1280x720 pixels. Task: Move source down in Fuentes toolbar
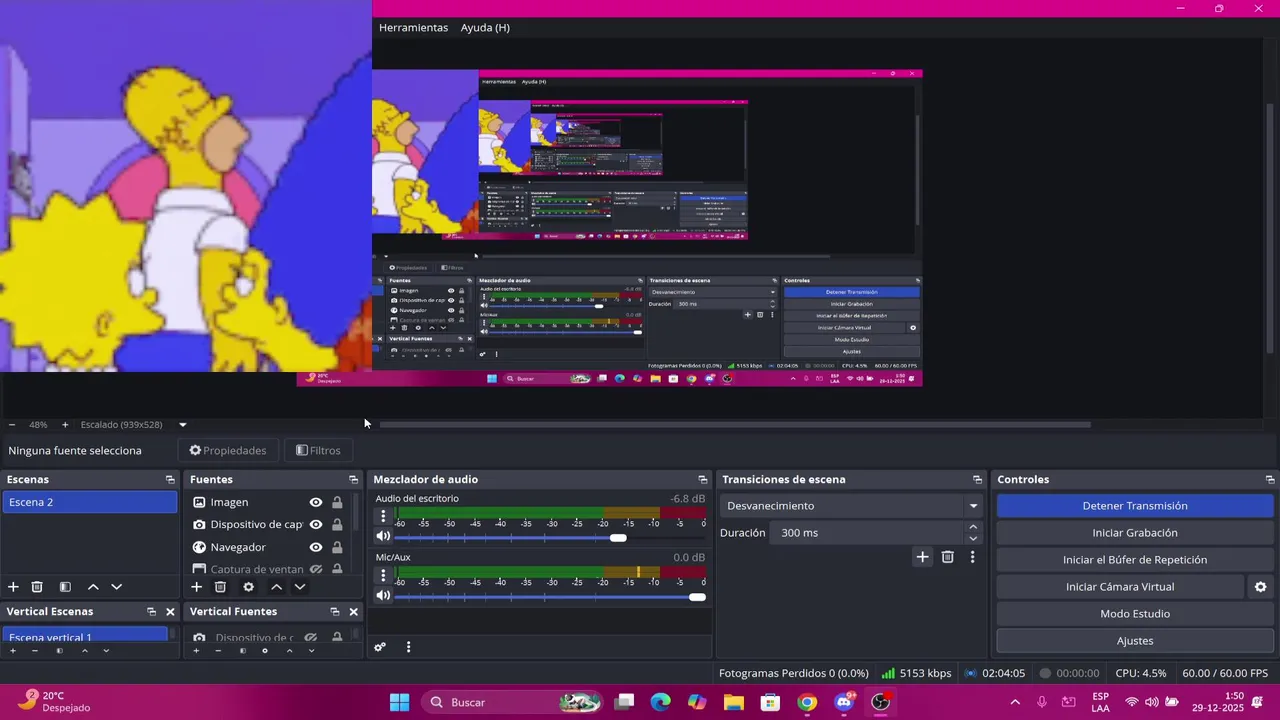299,587
